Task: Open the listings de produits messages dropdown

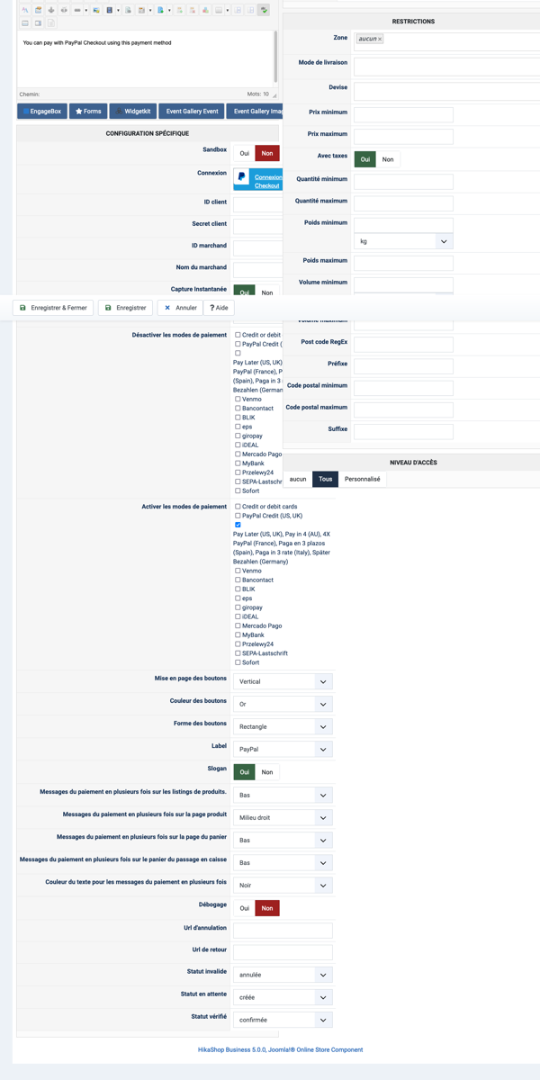Action: (282, 795)
